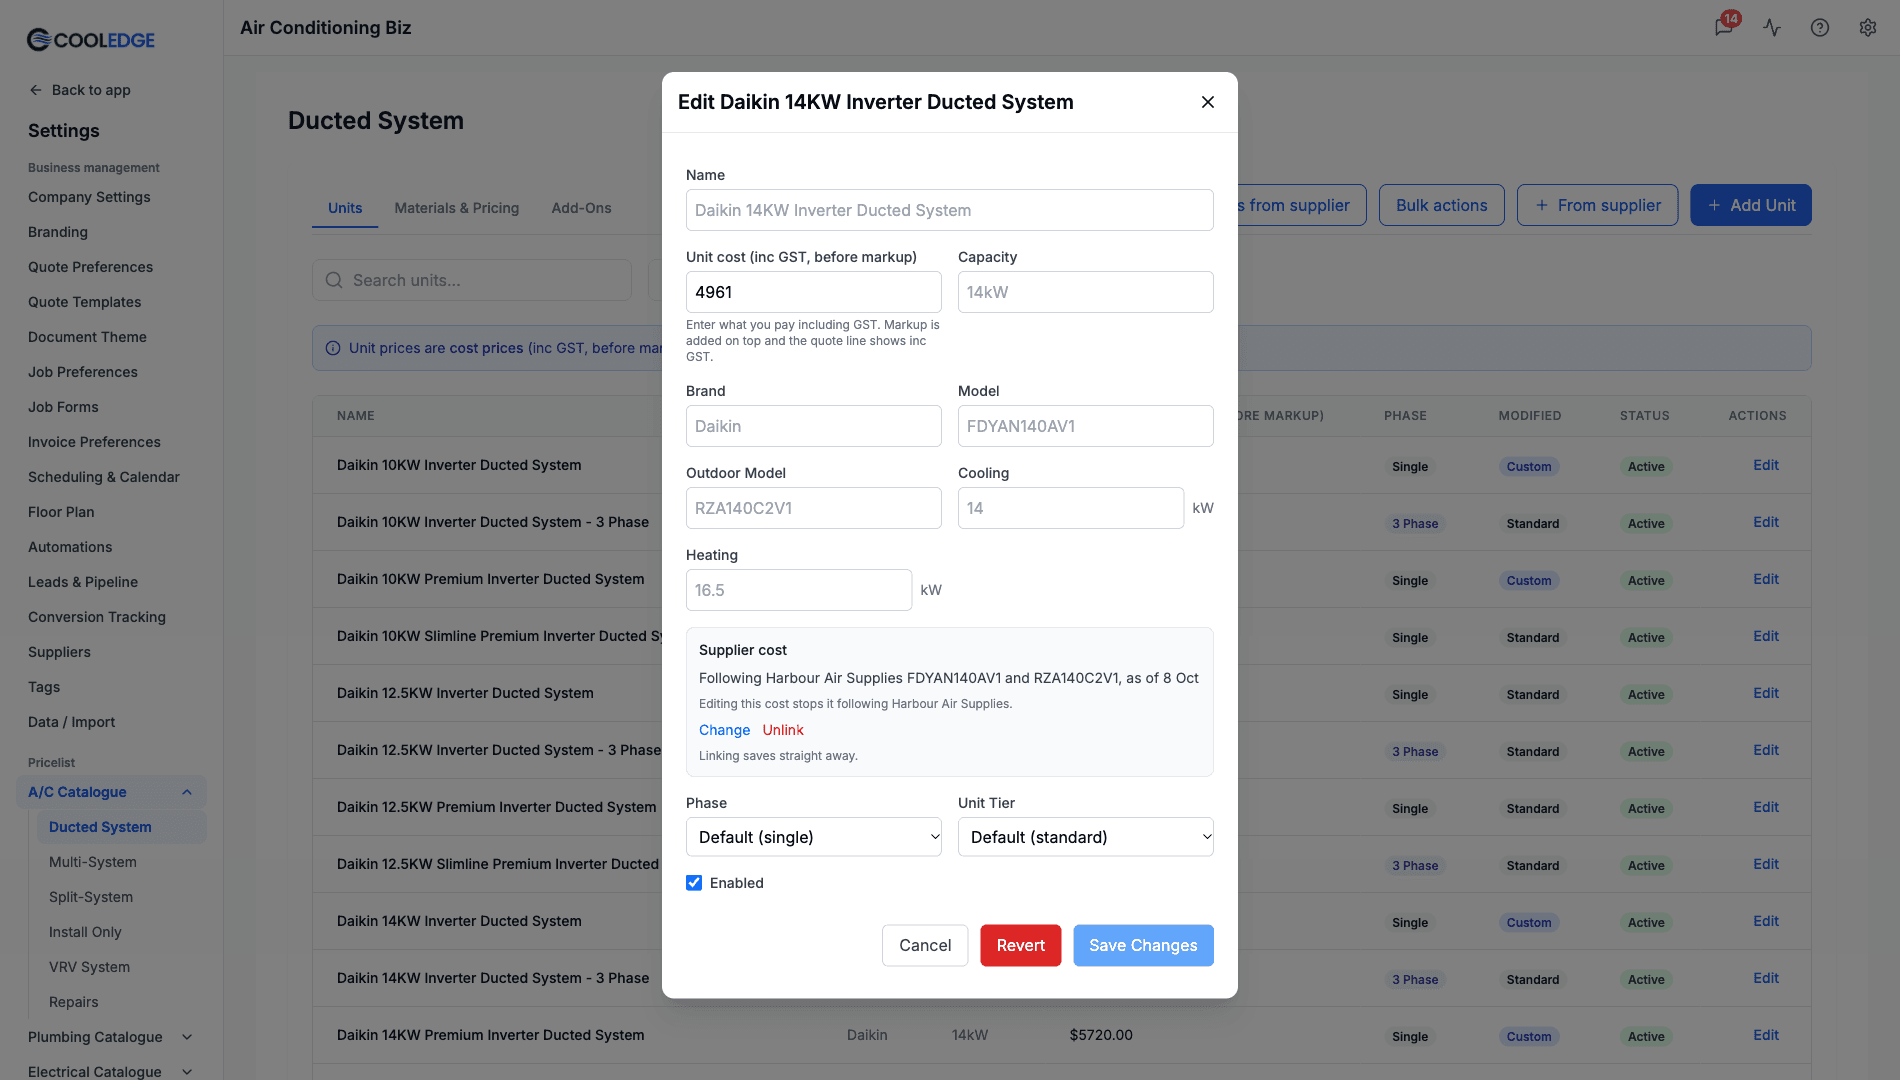This screenshot has height=1080, width=1900.
Task: Click the info icon in the cost prices banner
Action: pos(333,348)
